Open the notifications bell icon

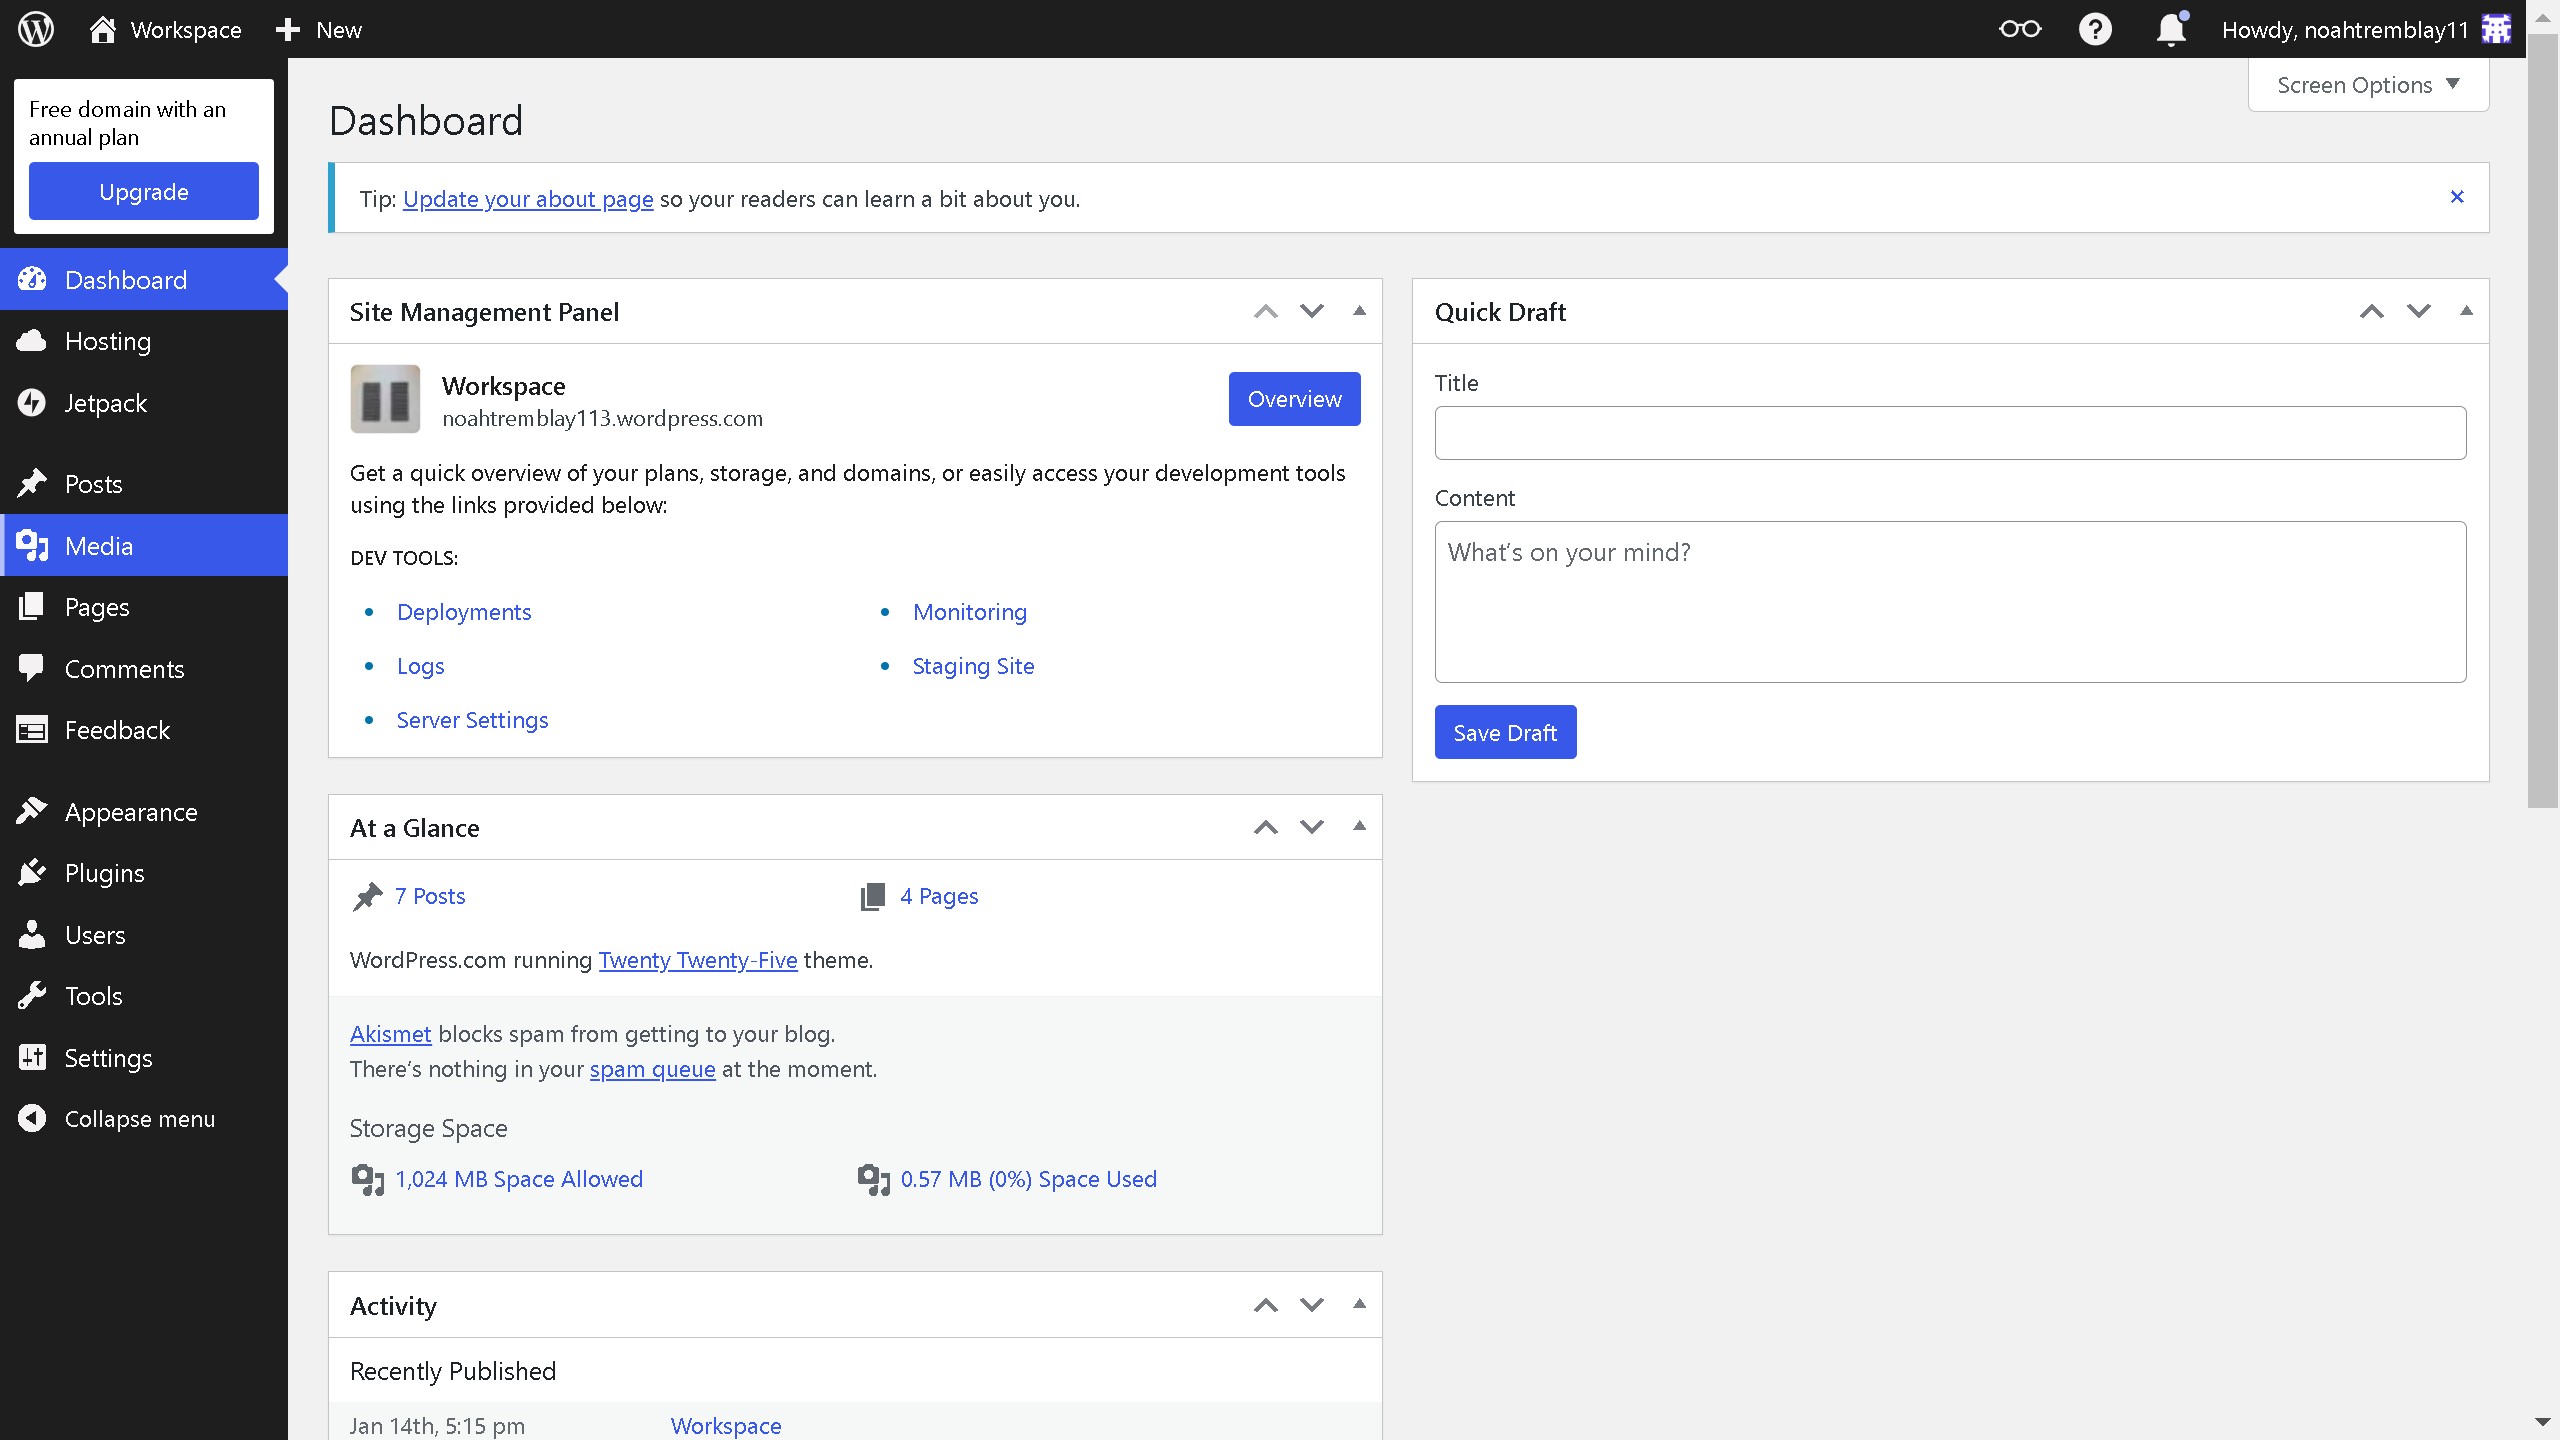pos(2171,29)
